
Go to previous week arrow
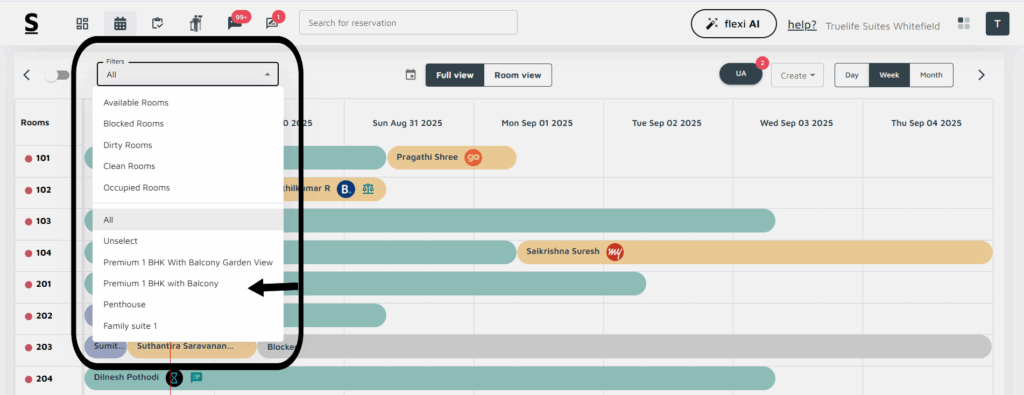(27, 75)
